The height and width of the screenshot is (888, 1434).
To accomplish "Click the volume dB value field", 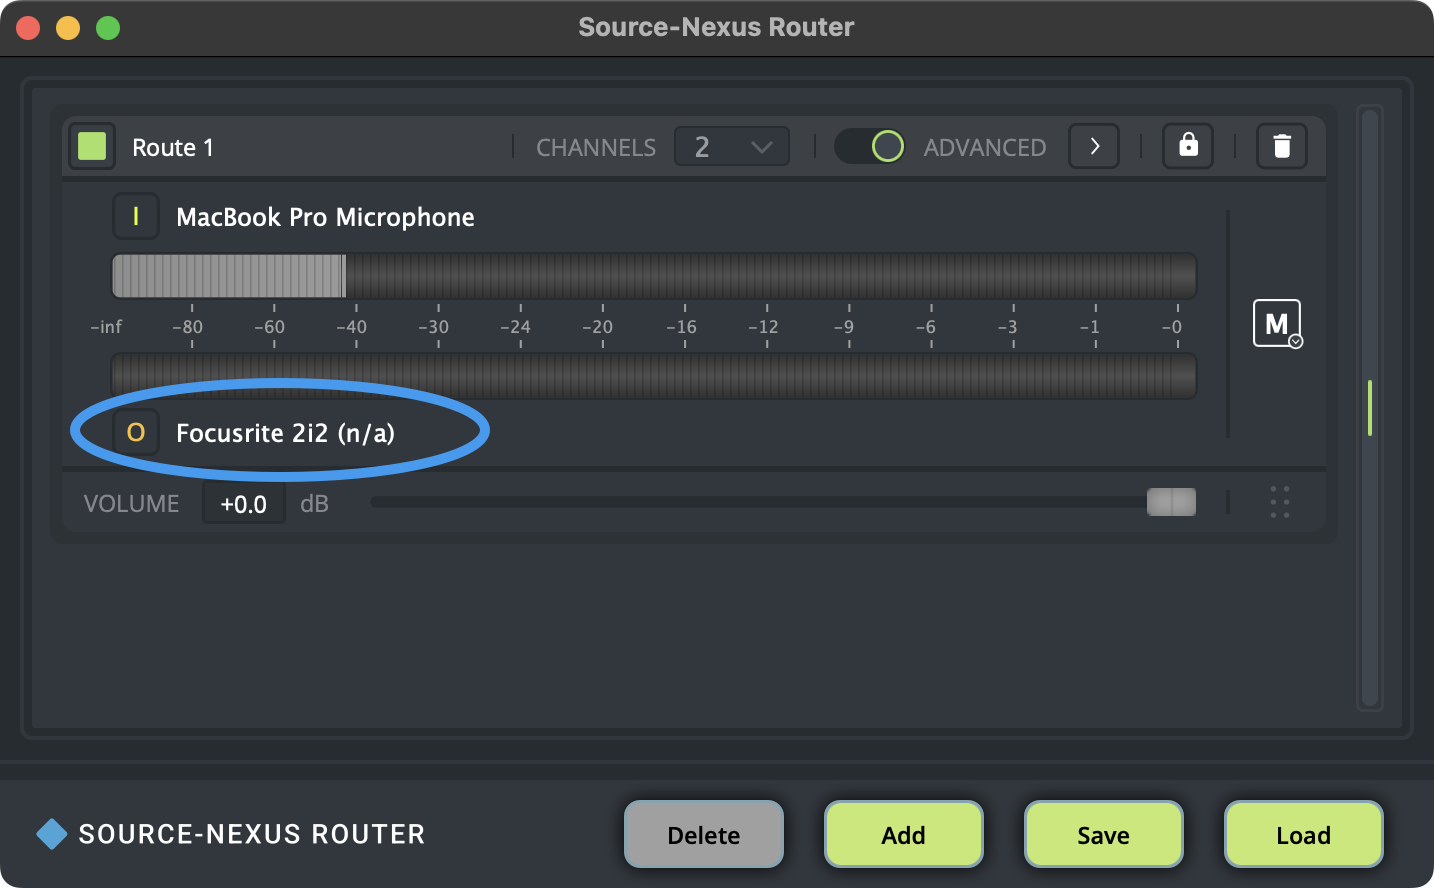I will [x=244, y=503].
